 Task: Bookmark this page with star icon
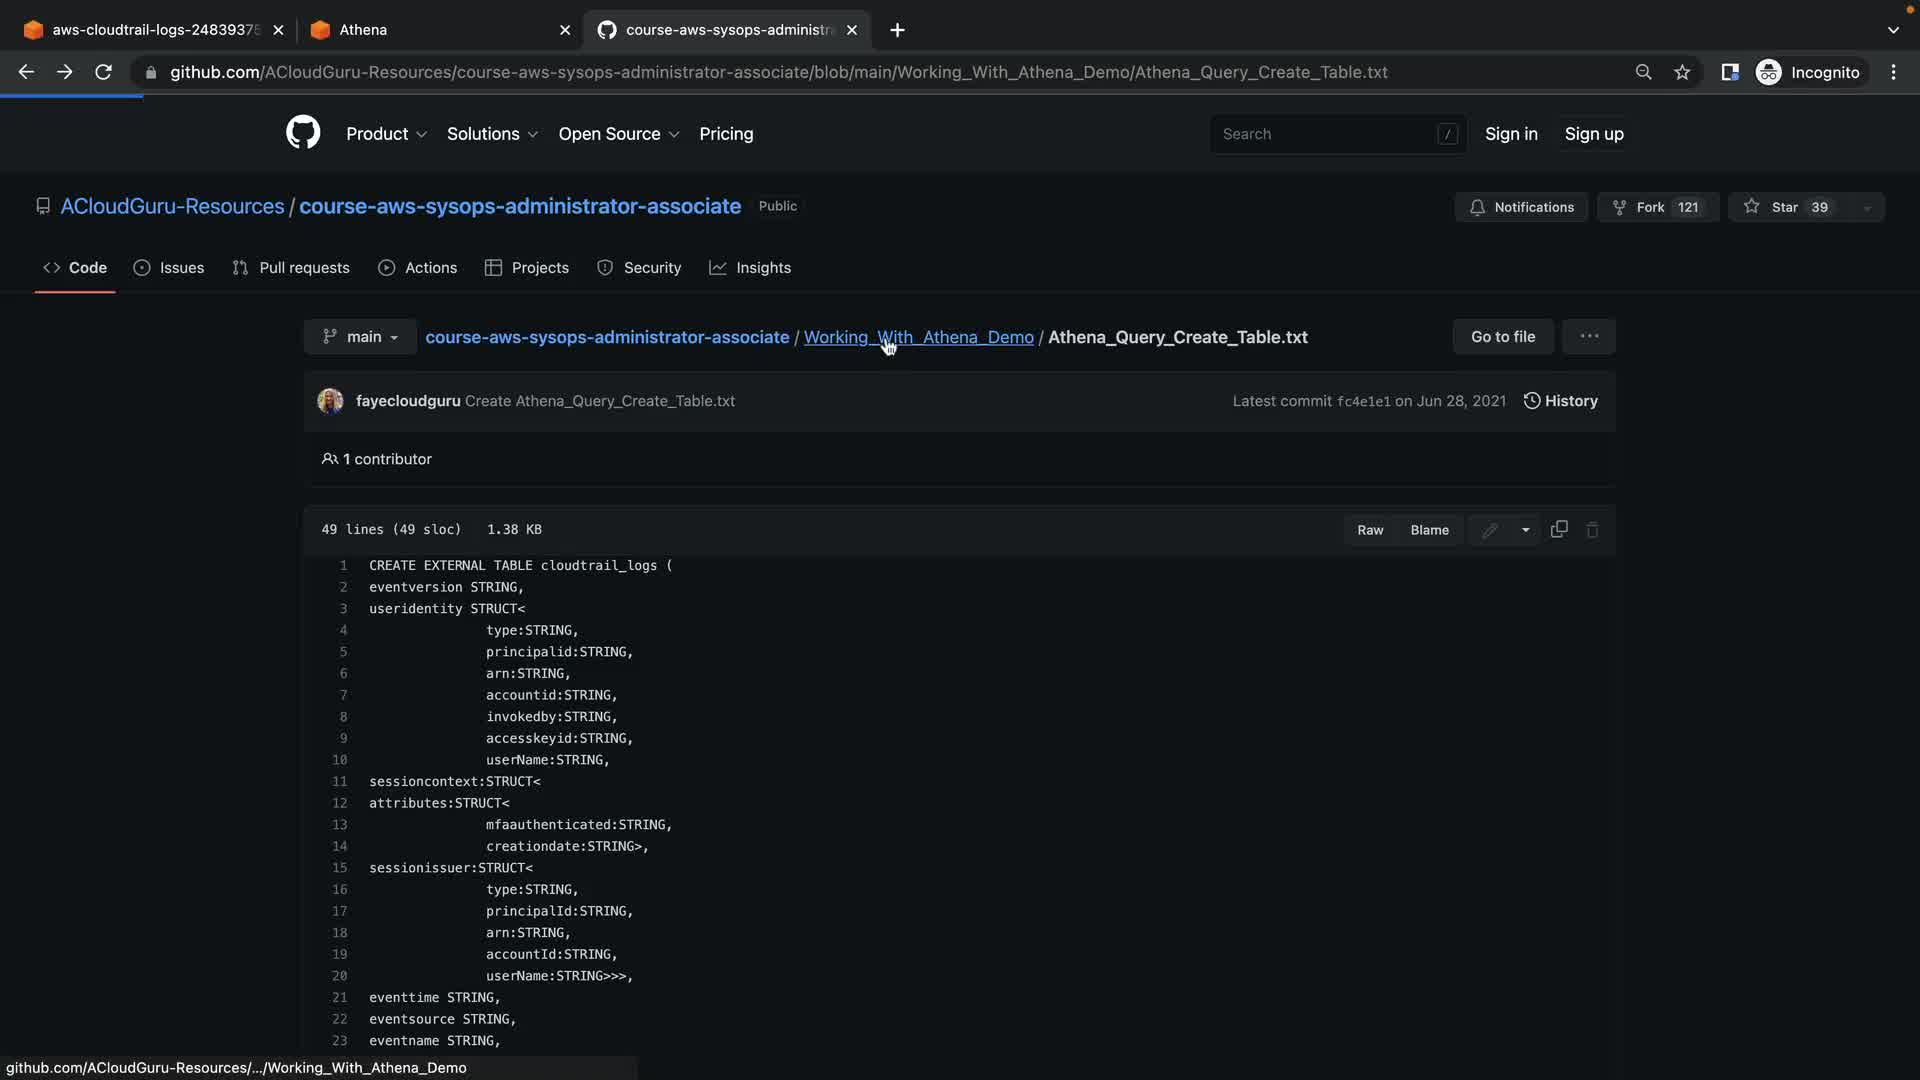tap(1682, 72)
